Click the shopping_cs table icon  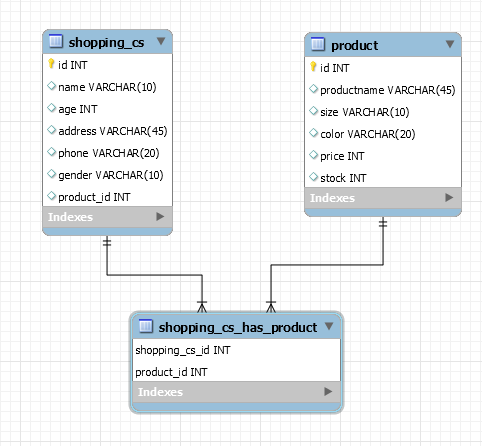tap(56, 41)
